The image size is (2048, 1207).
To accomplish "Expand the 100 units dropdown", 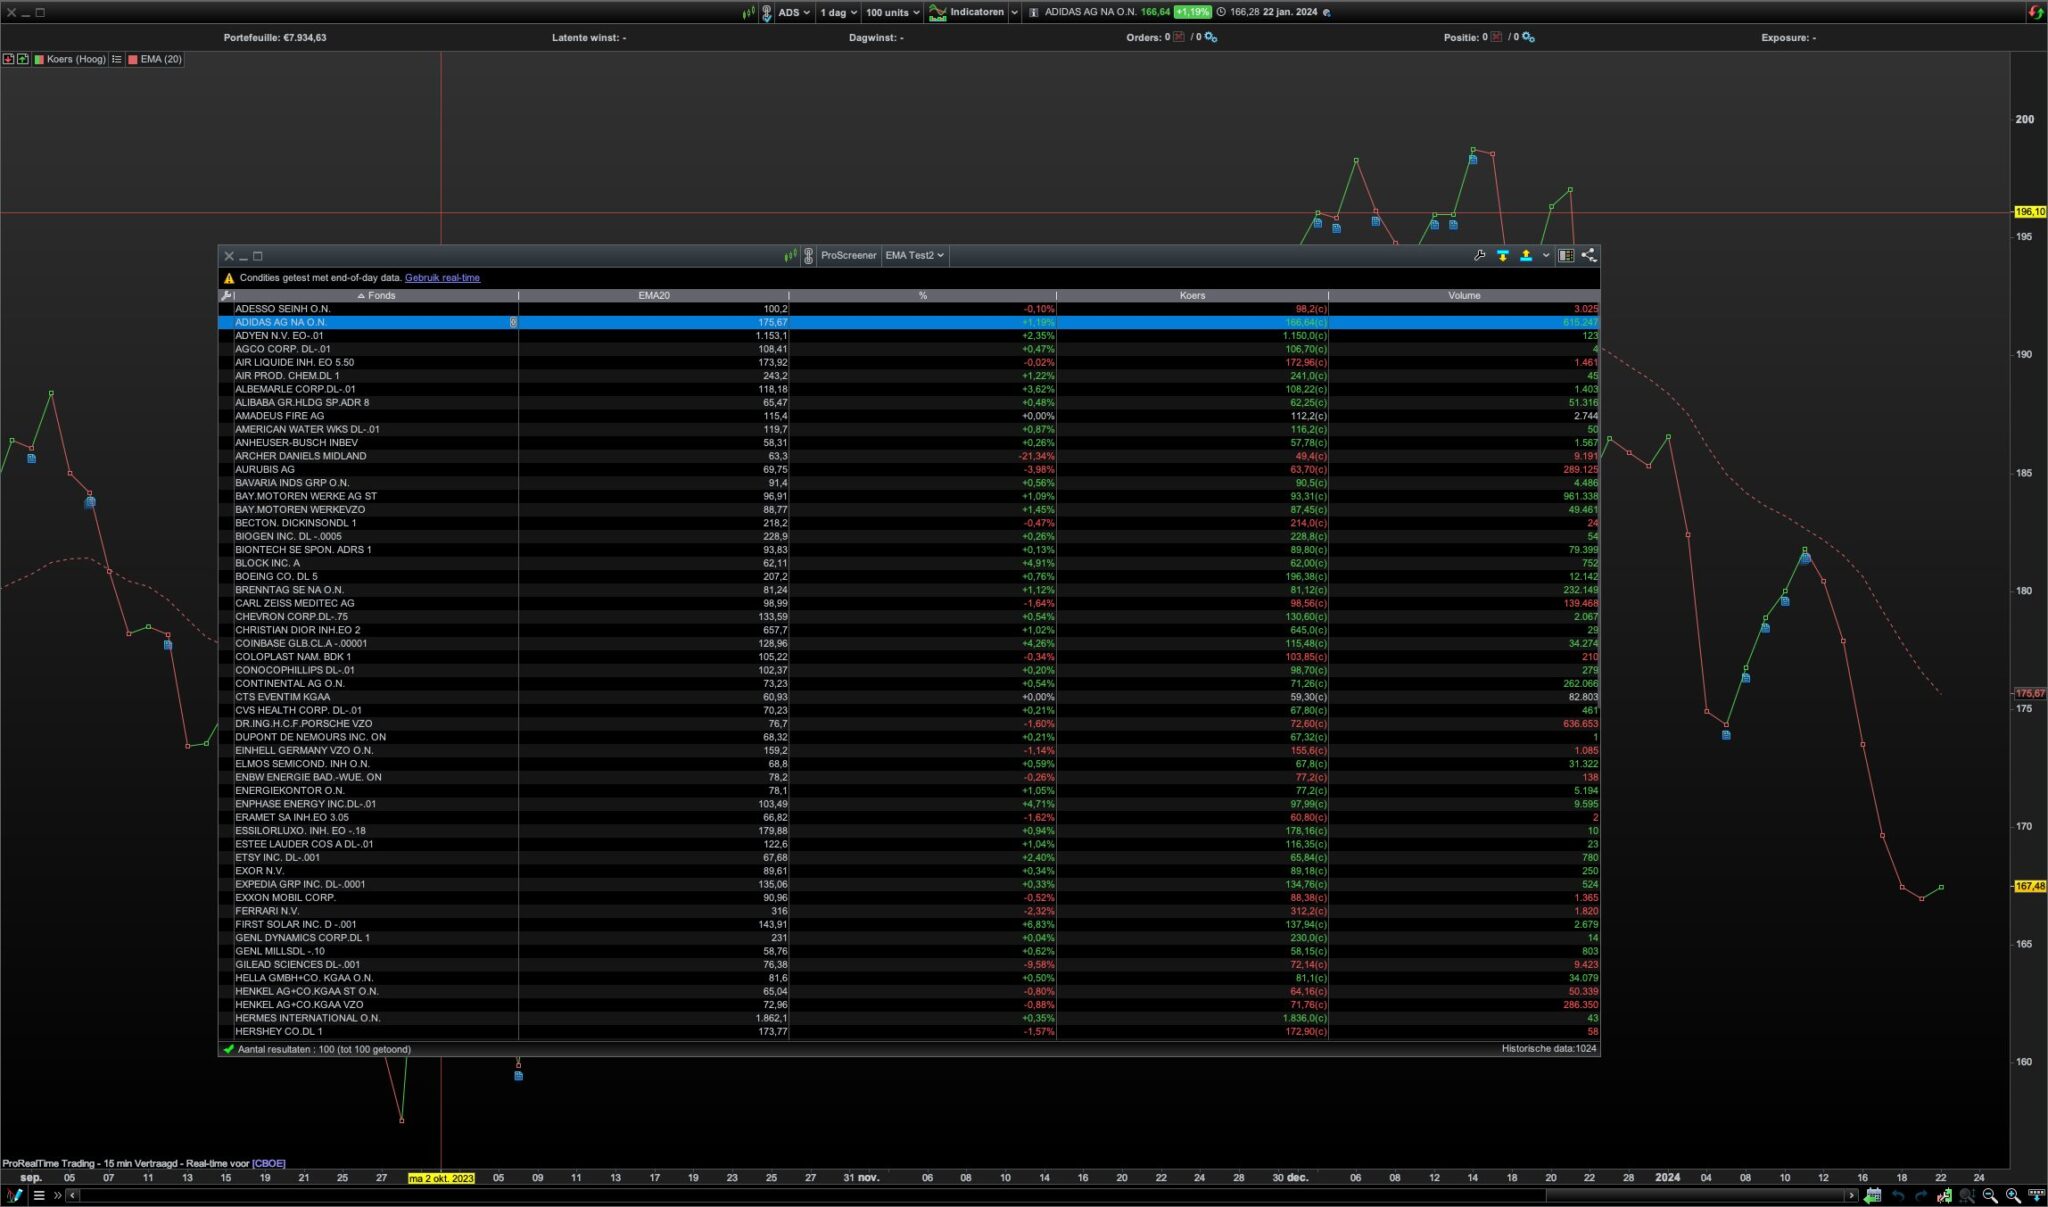I will tap(892, 13).
